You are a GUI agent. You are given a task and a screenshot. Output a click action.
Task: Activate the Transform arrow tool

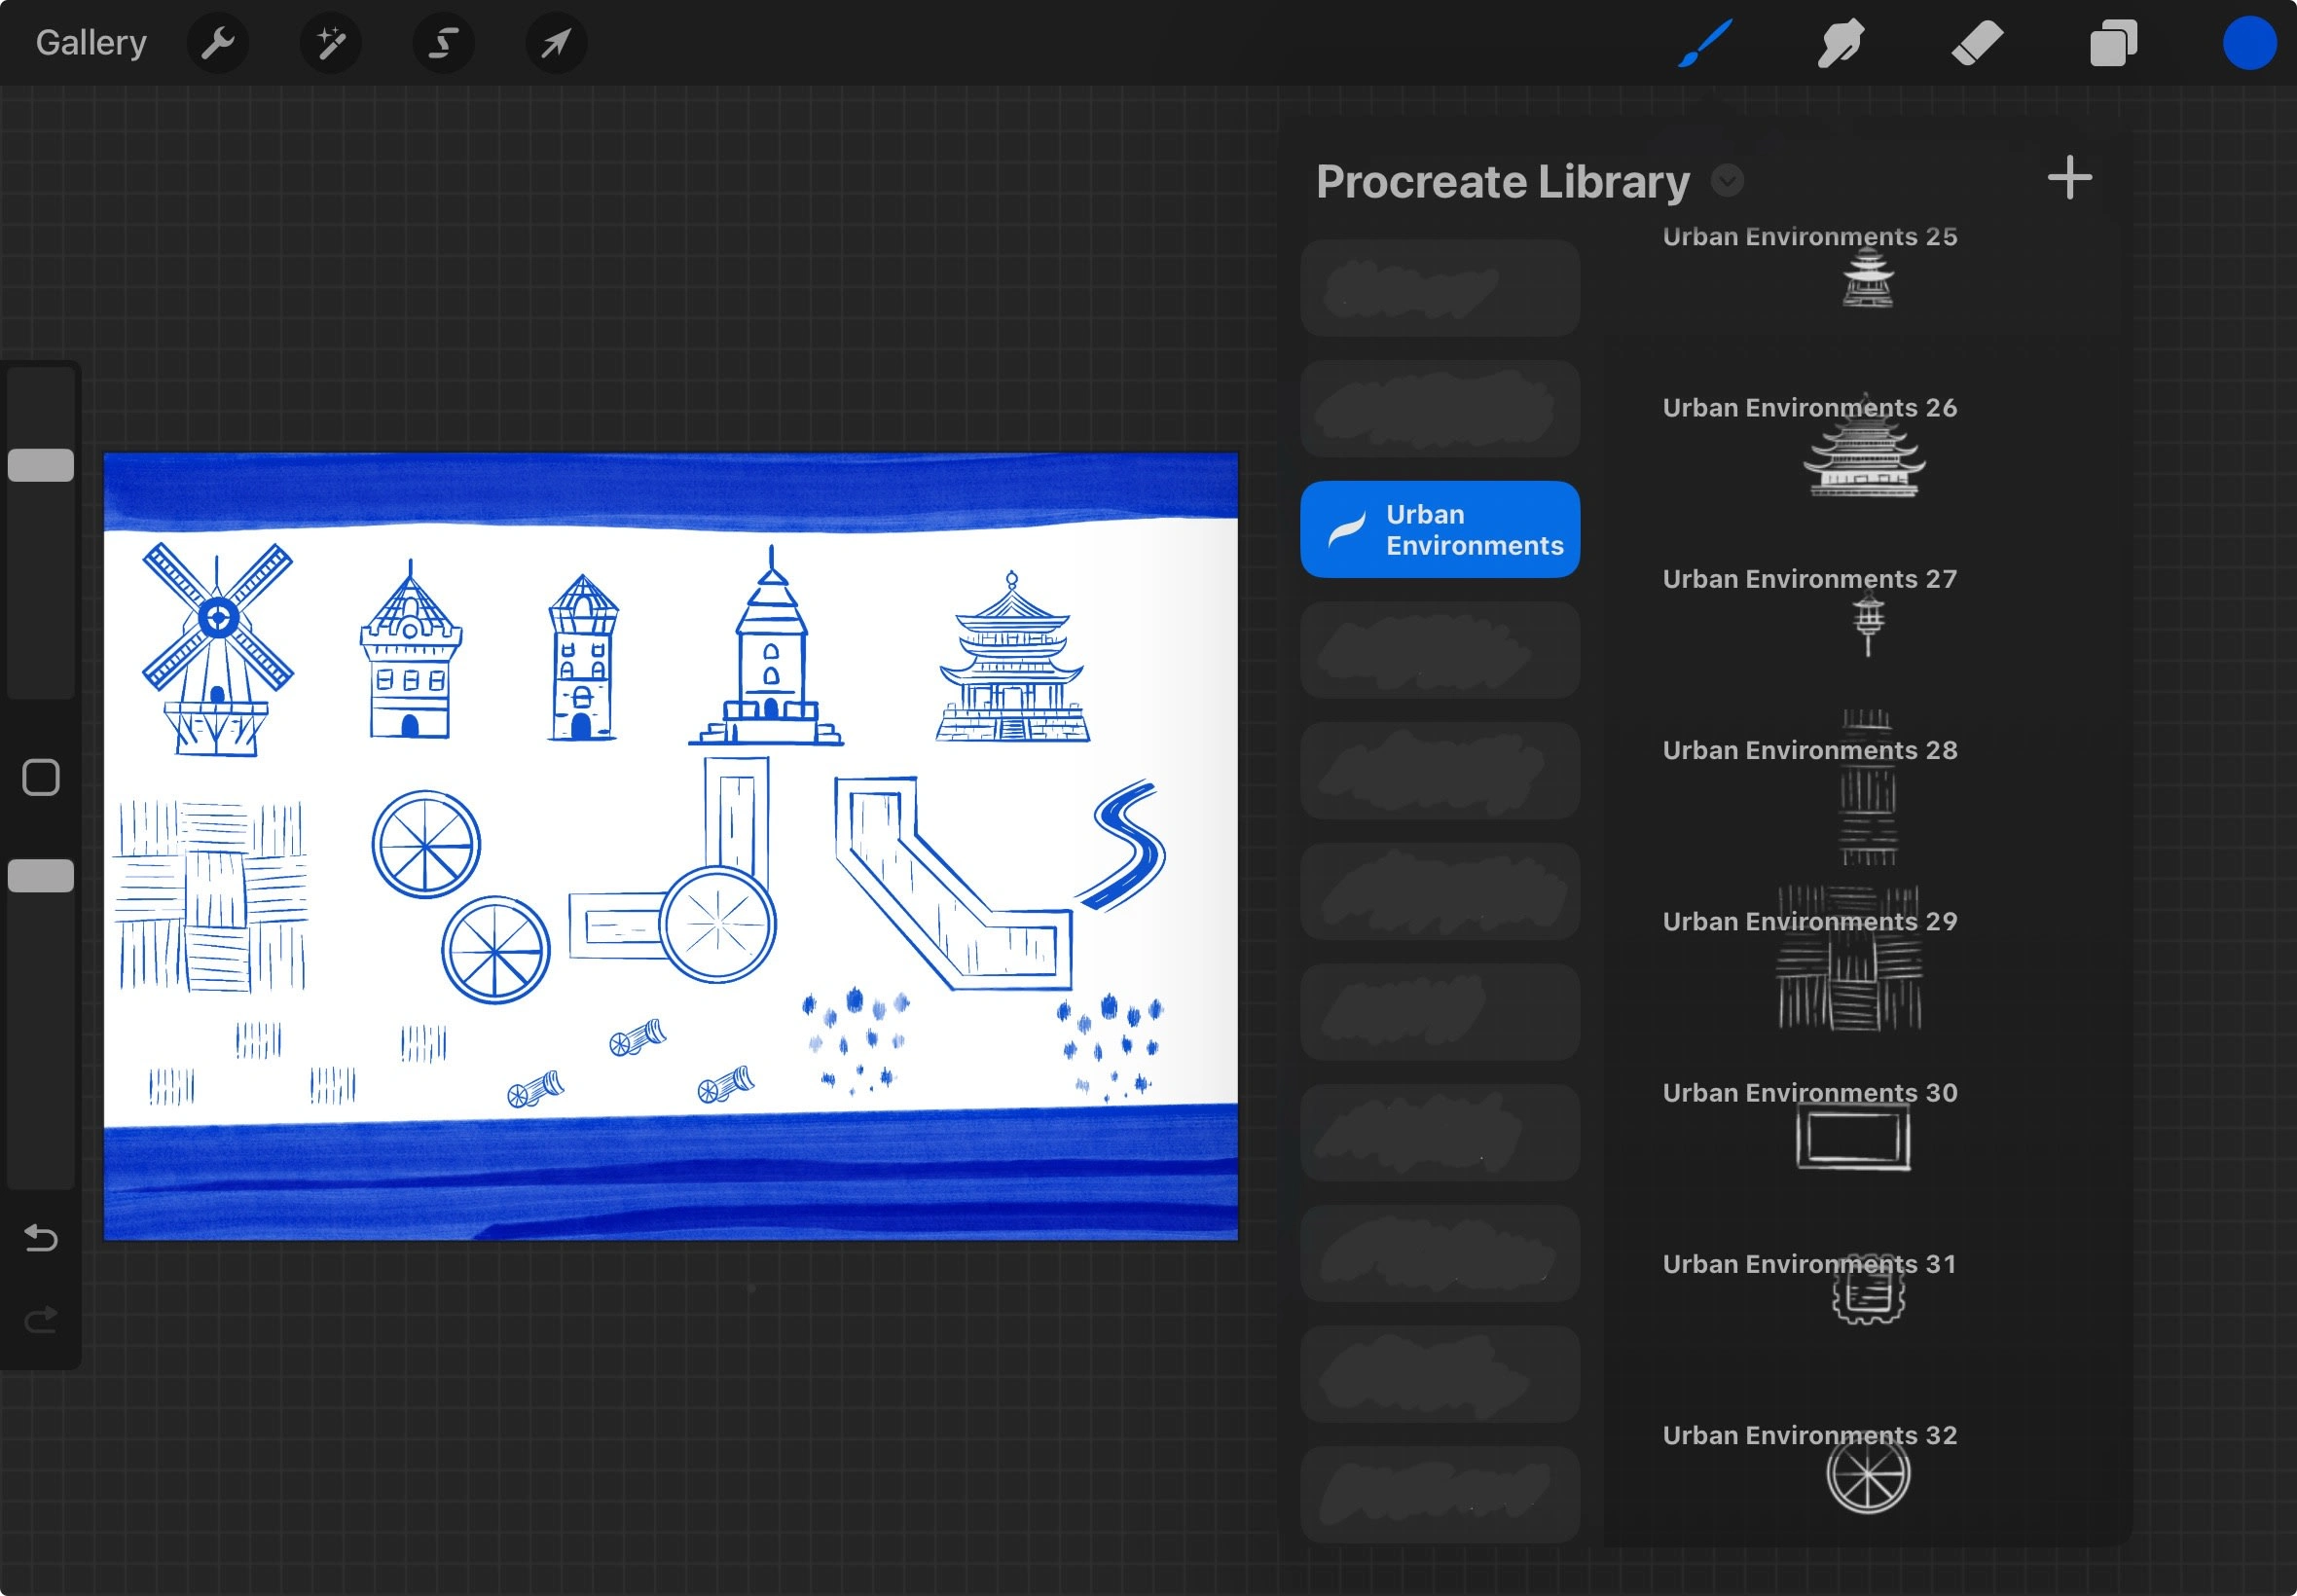556,43
